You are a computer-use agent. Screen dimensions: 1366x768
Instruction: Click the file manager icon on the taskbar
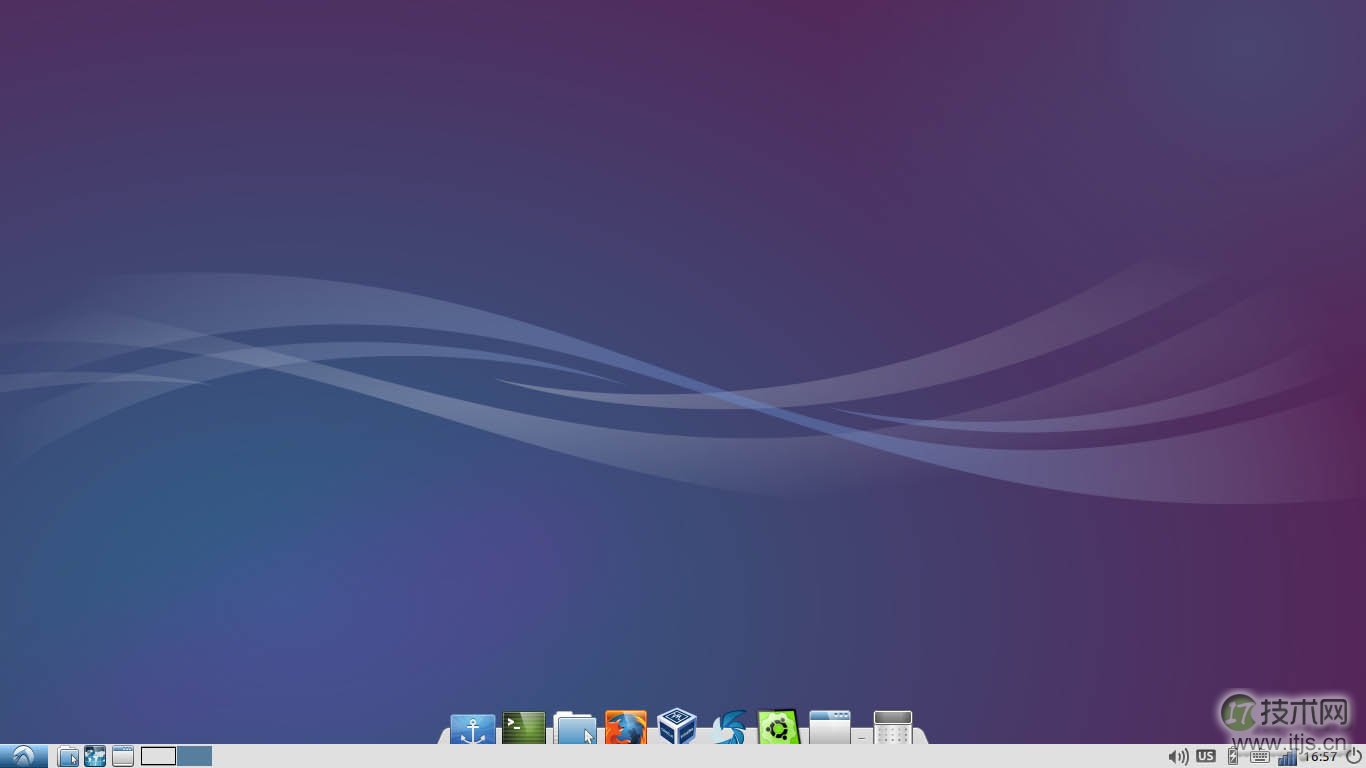pos(67,756)
